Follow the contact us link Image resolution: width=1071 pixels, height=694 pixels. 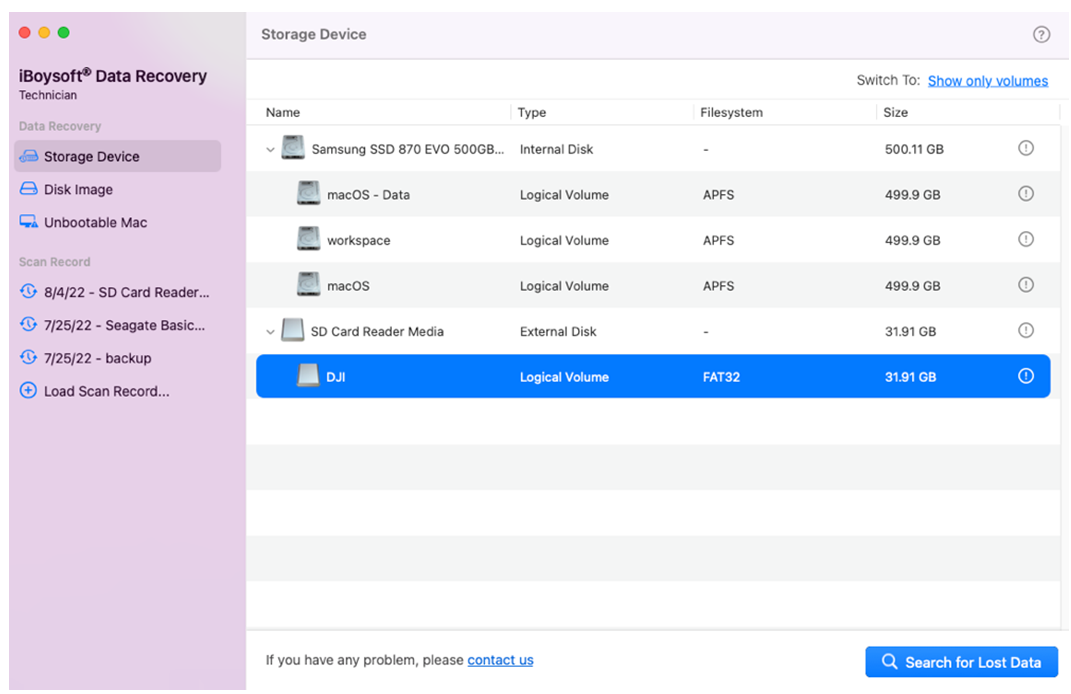click(500, 660)
